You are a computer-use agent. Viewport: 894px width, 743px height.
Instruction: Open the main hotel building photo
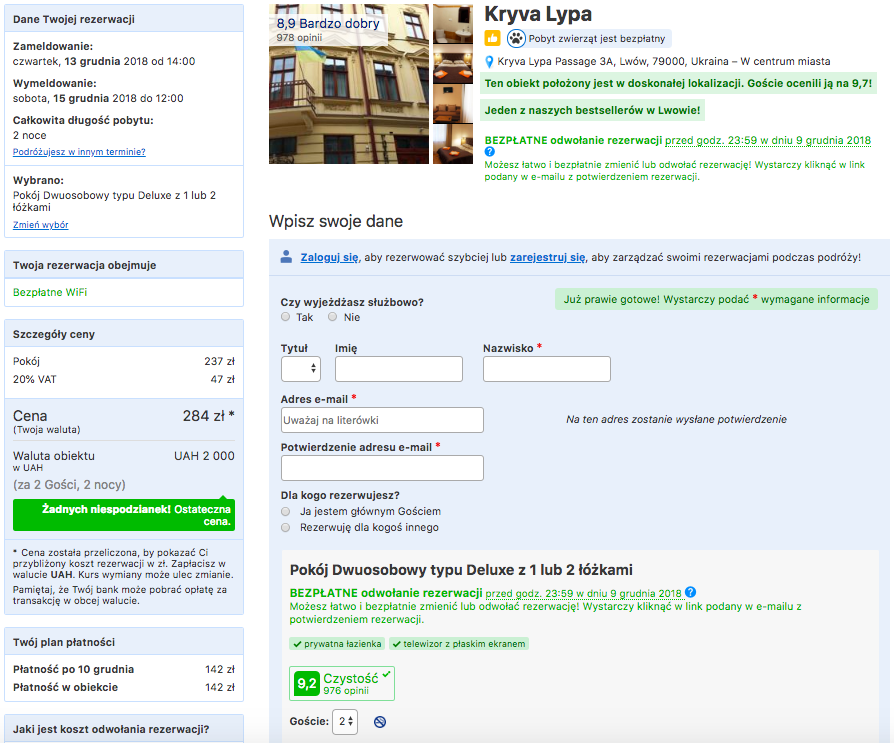[x=349, y=84]
